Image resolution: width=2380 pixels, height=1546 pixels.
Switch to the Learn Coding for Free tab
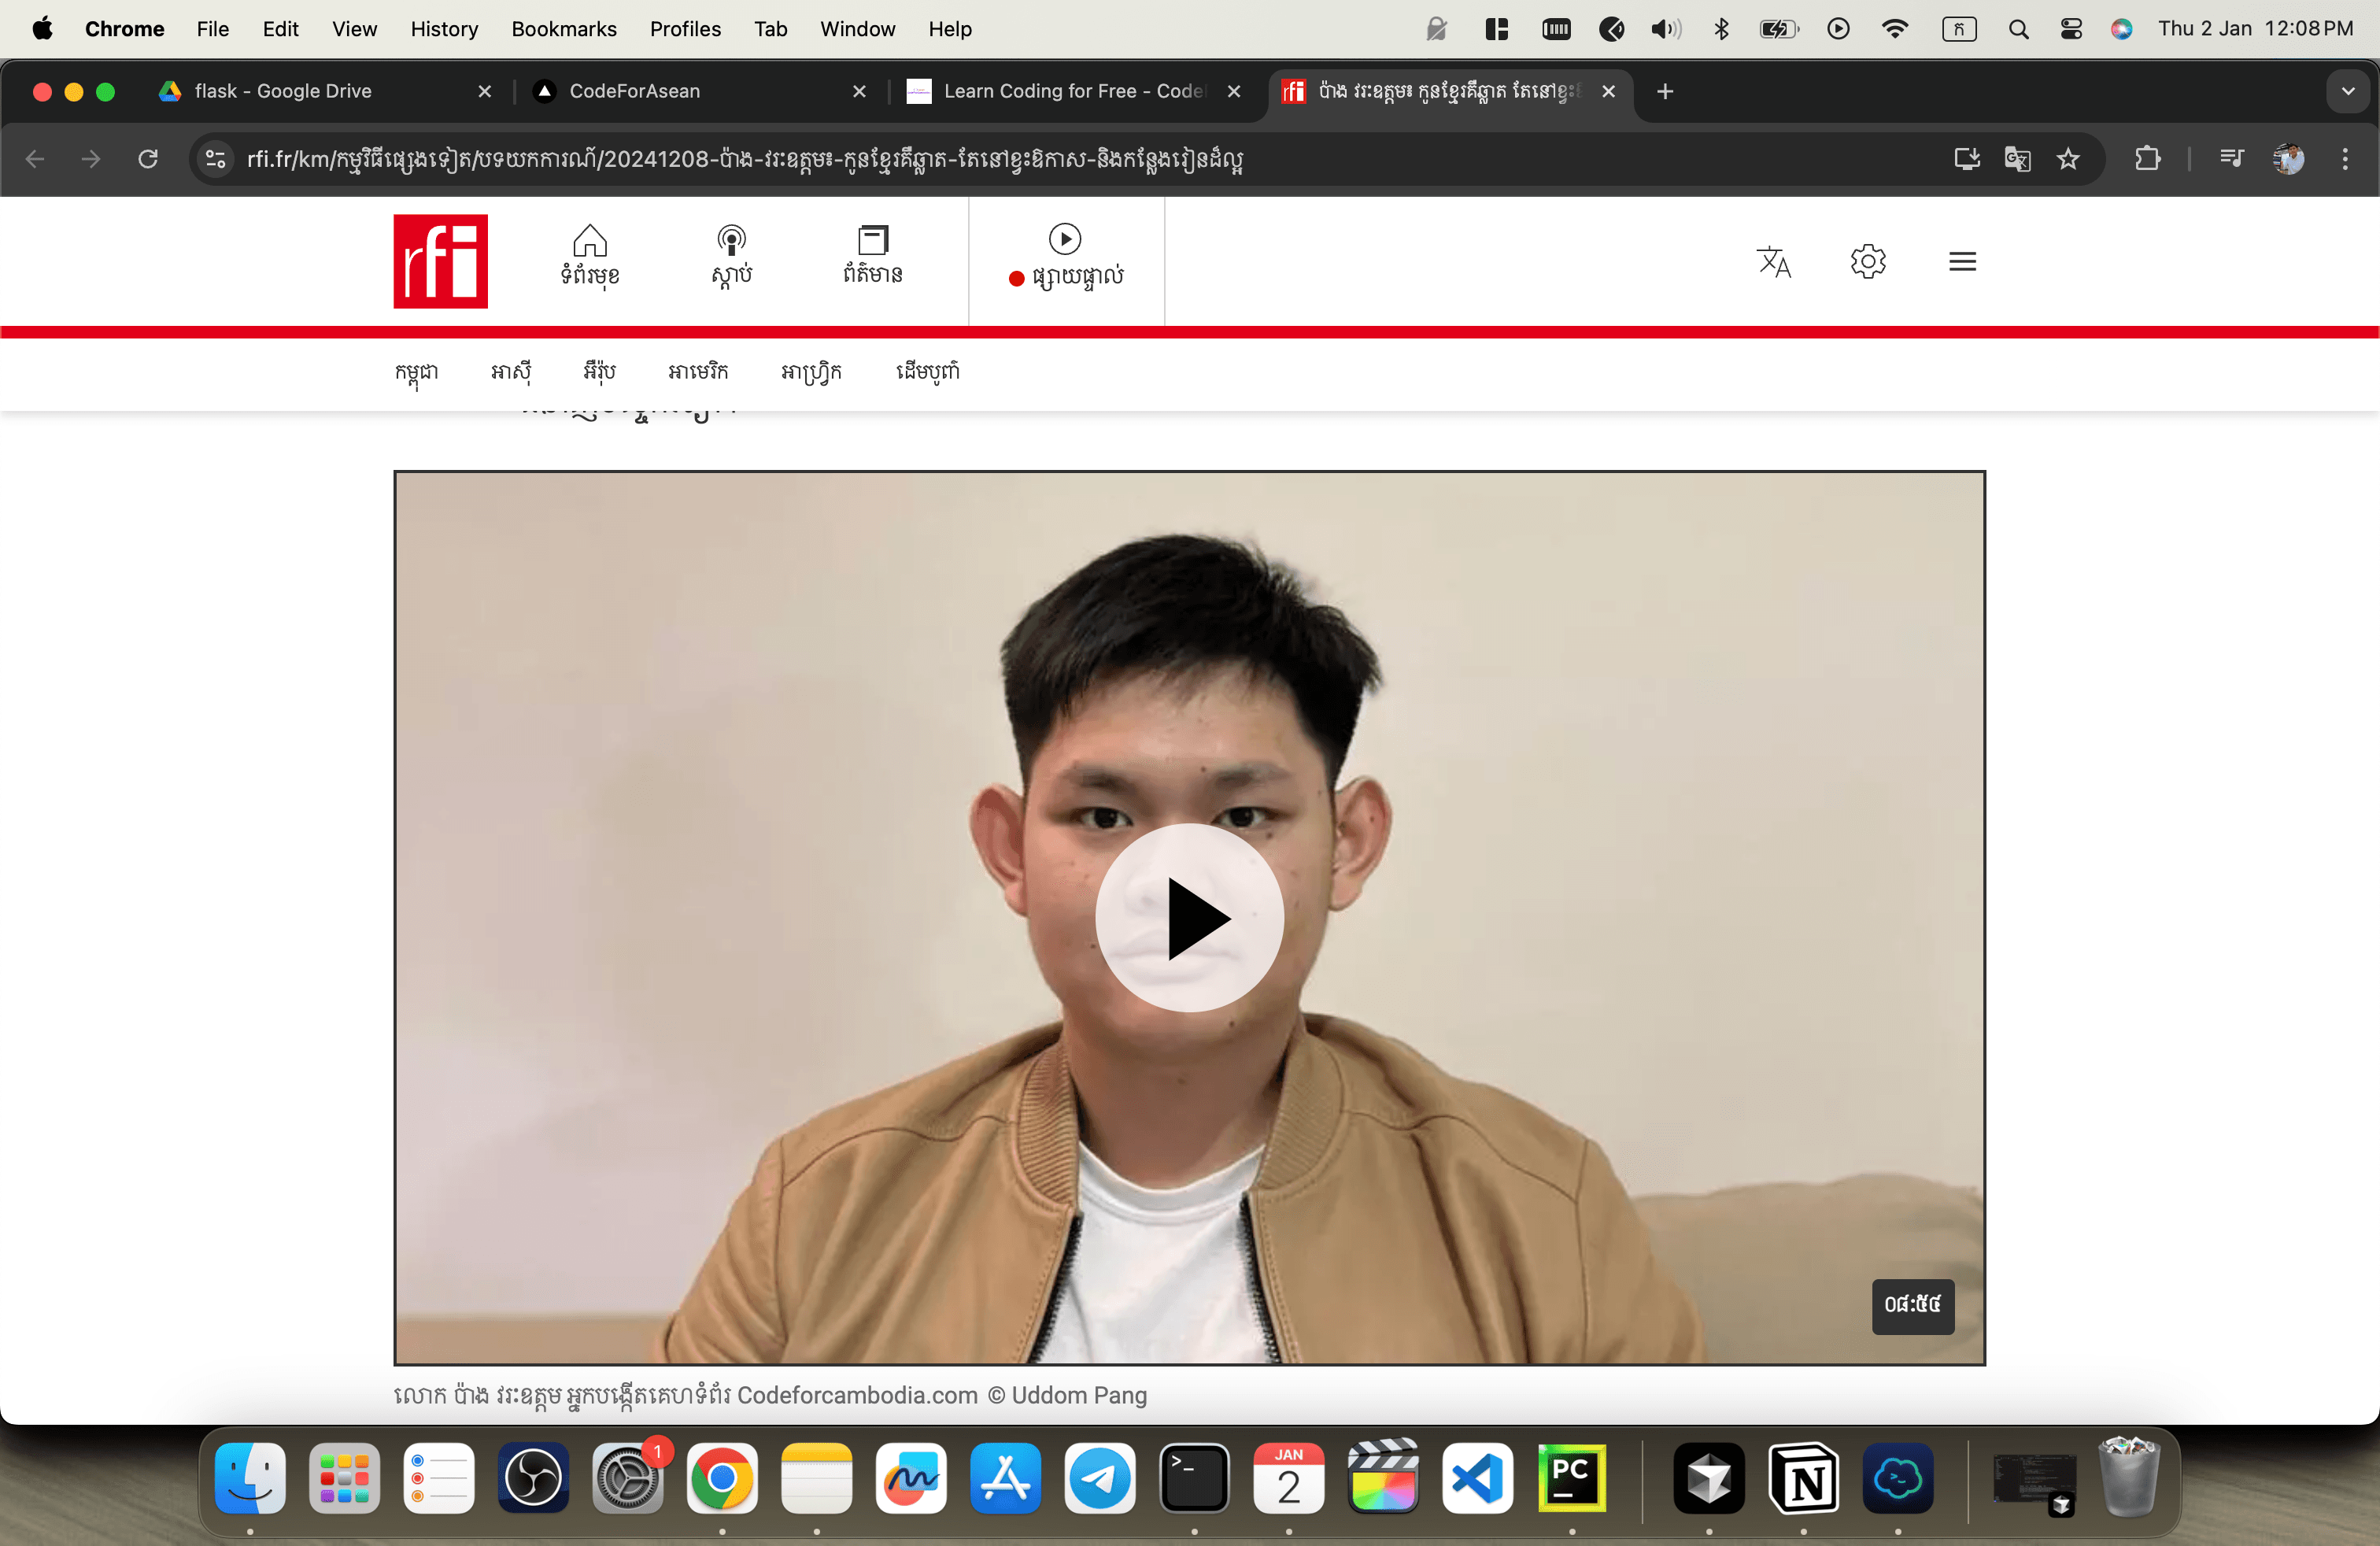tap(1075, 91)
